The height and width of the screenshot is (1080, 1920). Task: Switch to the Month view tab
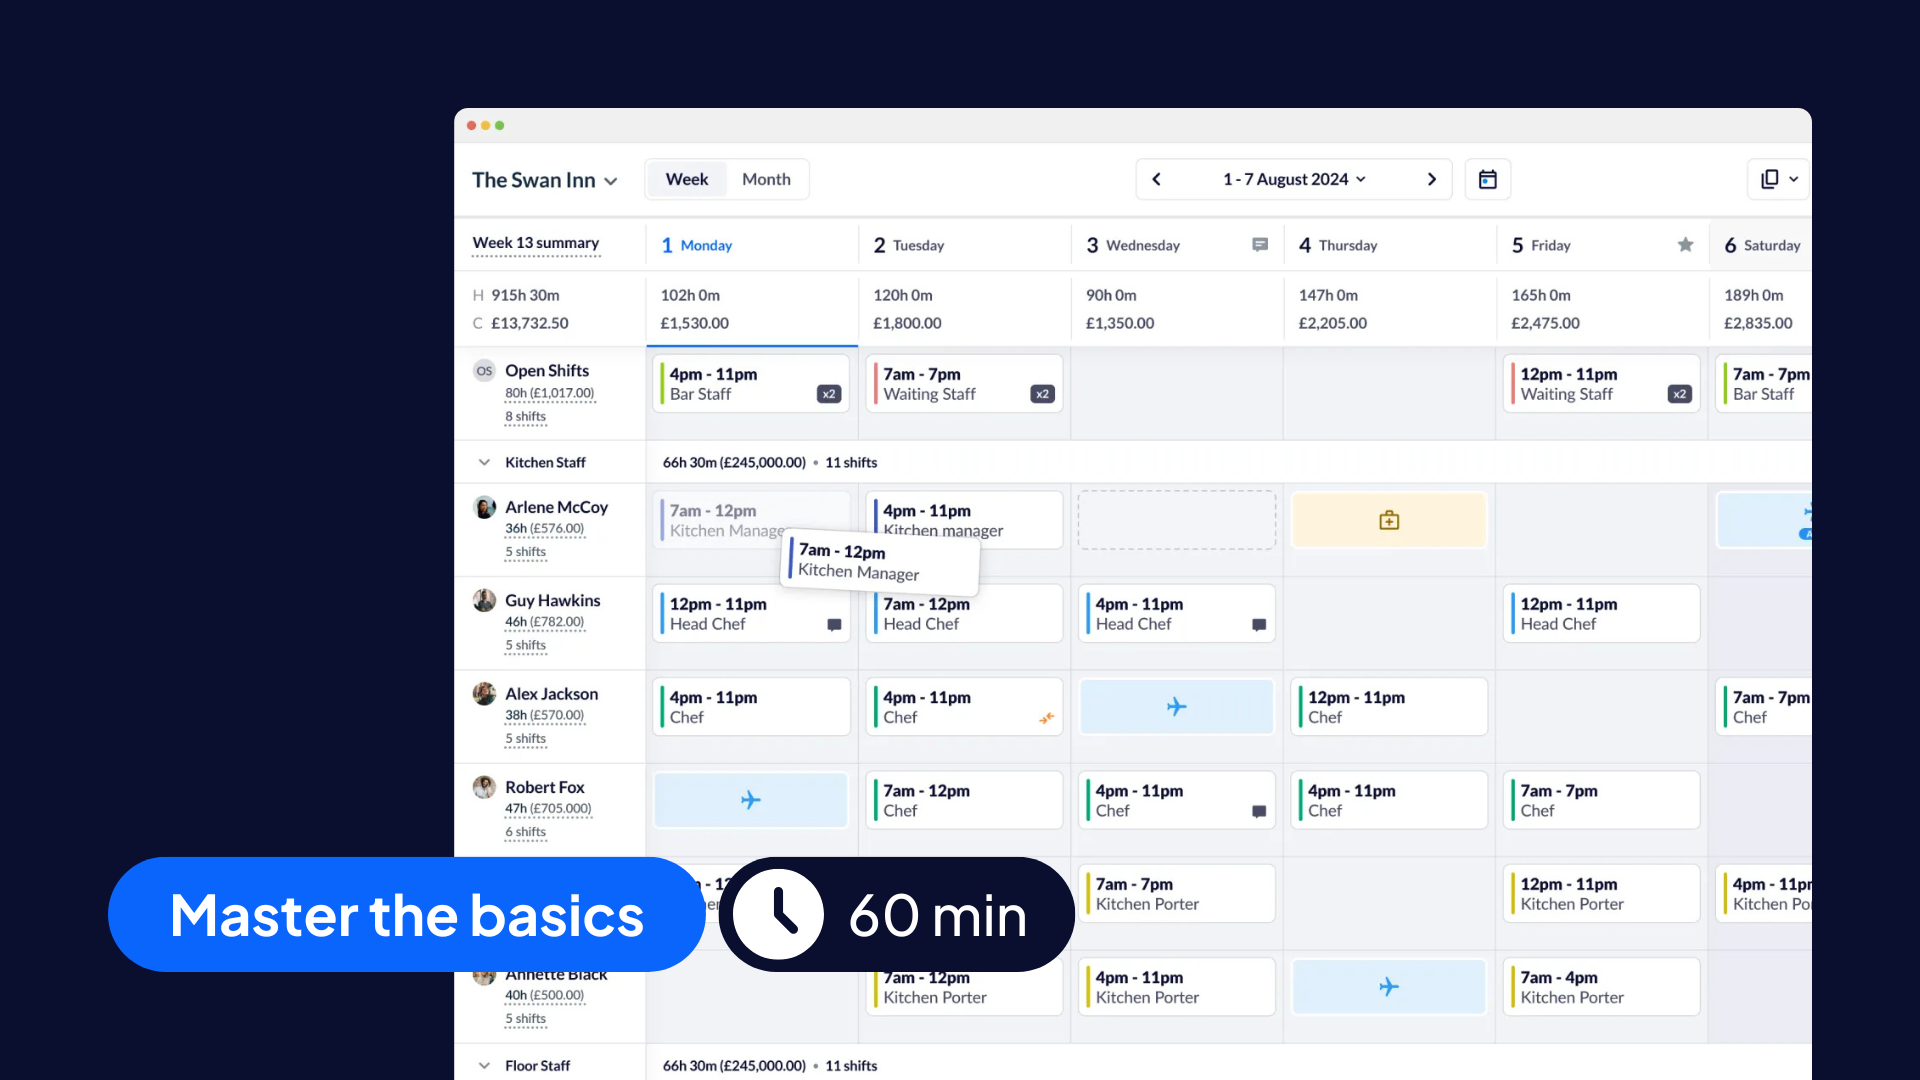[x=766, y=179]
